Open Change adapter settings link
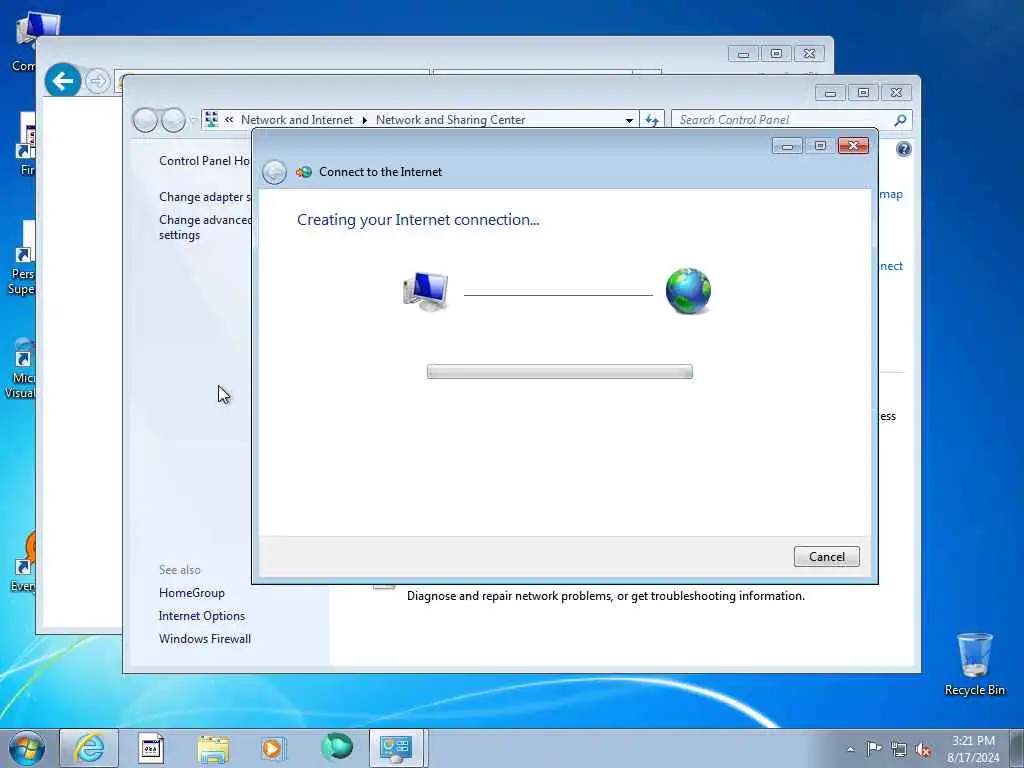This screenshot has height=768, width=1024. click(205, 197)
